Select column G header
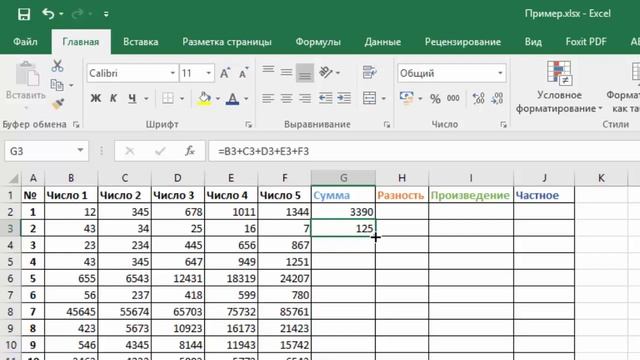 [343, 178]
